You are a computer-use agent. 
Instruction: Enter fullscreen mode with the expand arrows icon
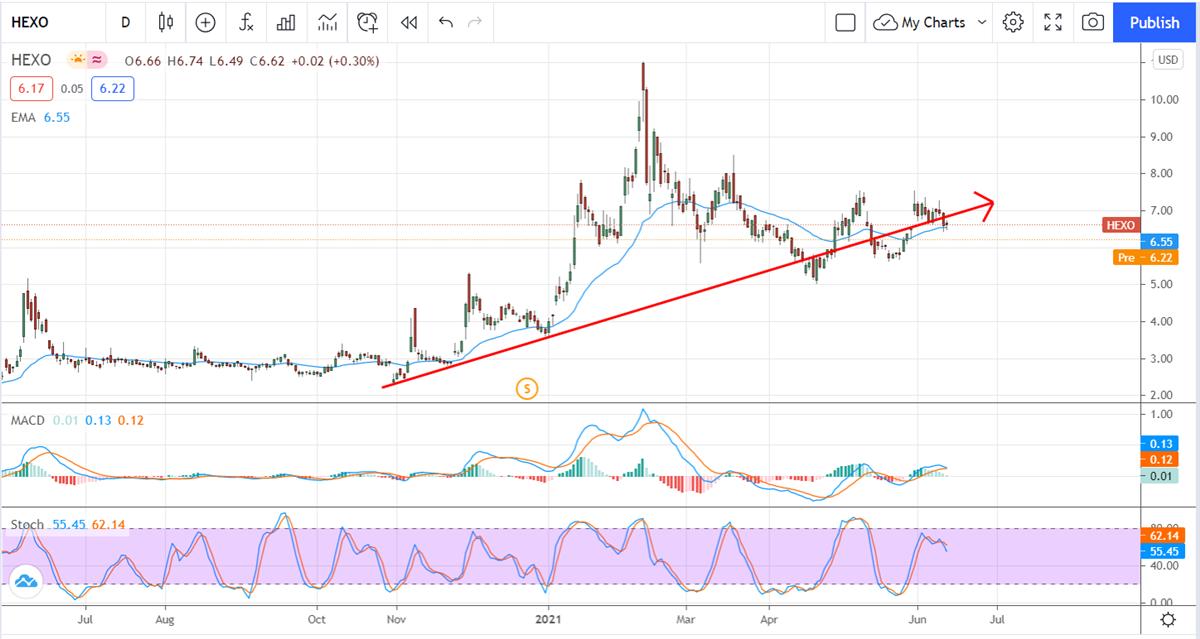[x=1053, y=22]
